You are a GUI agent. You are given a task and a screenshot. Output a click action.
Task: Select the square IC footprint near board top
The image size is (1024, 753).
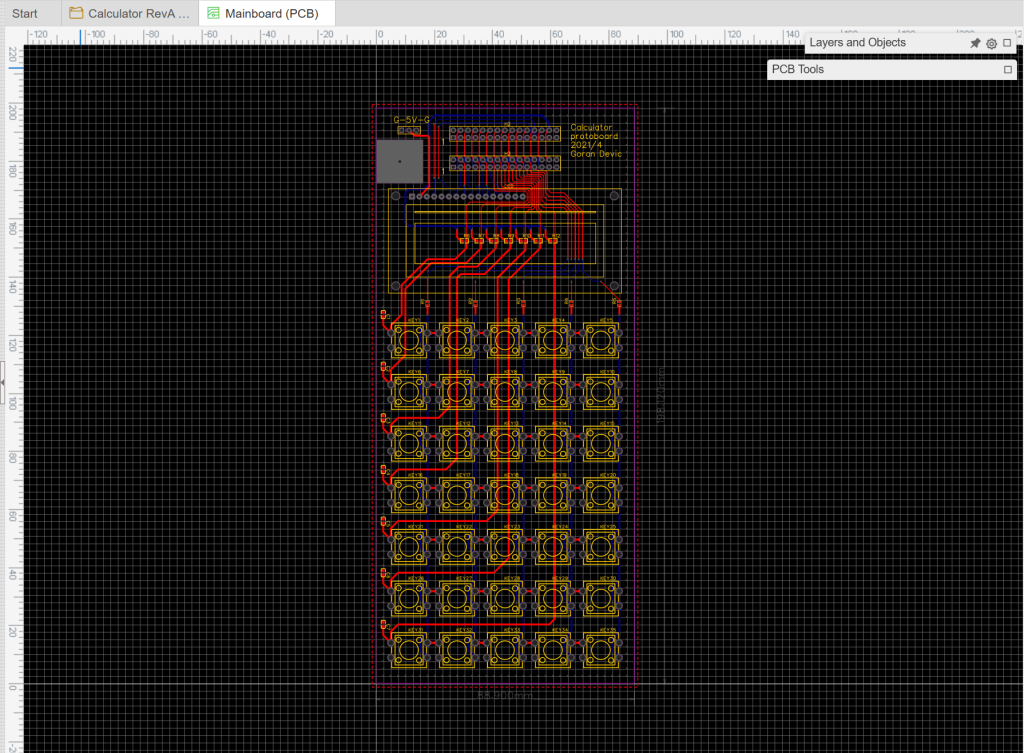click(x=399, y=160)
